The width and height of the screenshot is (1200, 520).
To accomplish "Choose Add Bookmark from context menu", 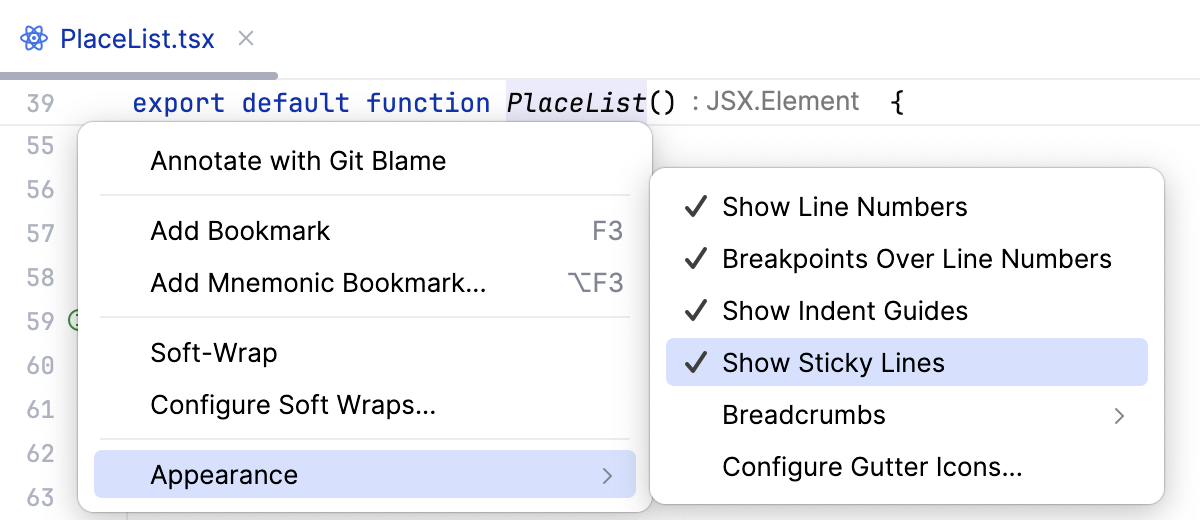I will pyautogui.click(x=240, y=231).
